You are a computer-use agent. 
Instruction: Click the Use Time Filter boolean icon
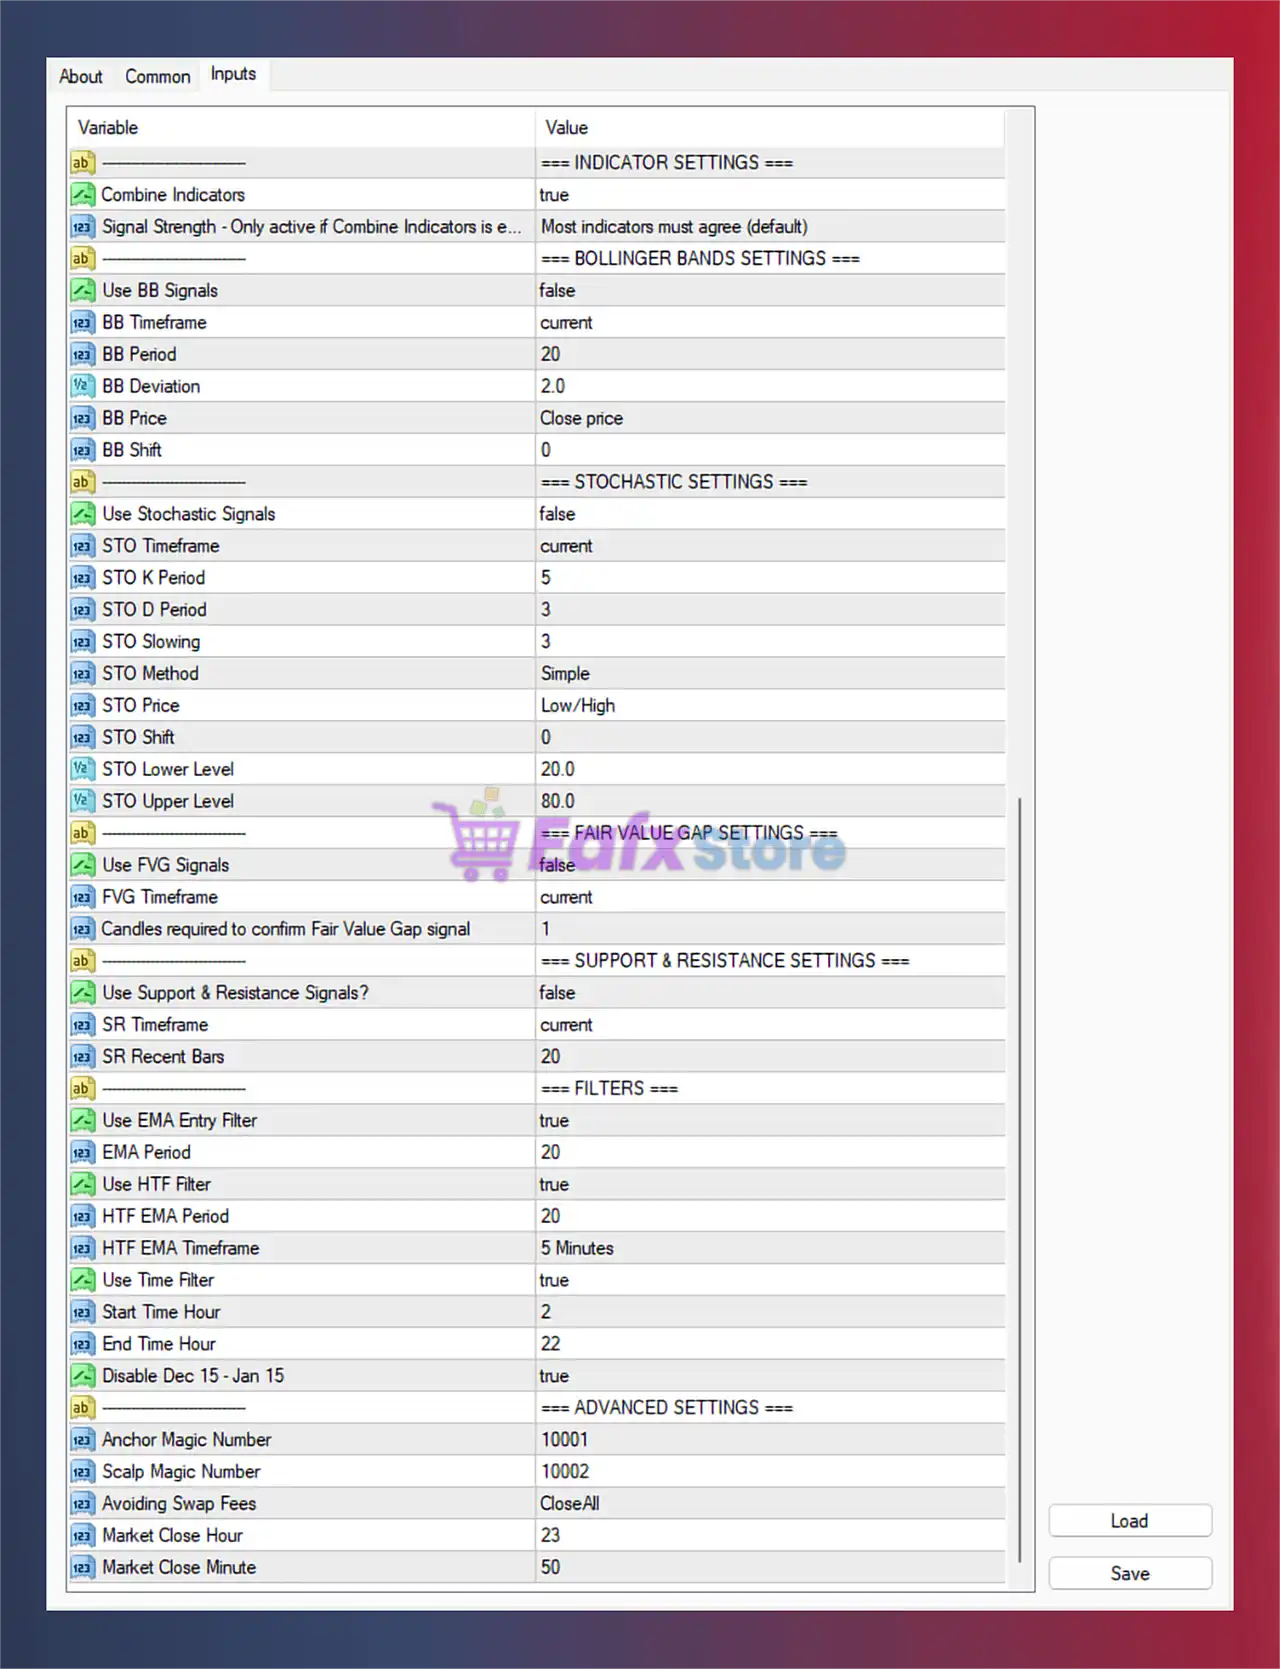click(83, 1280)
